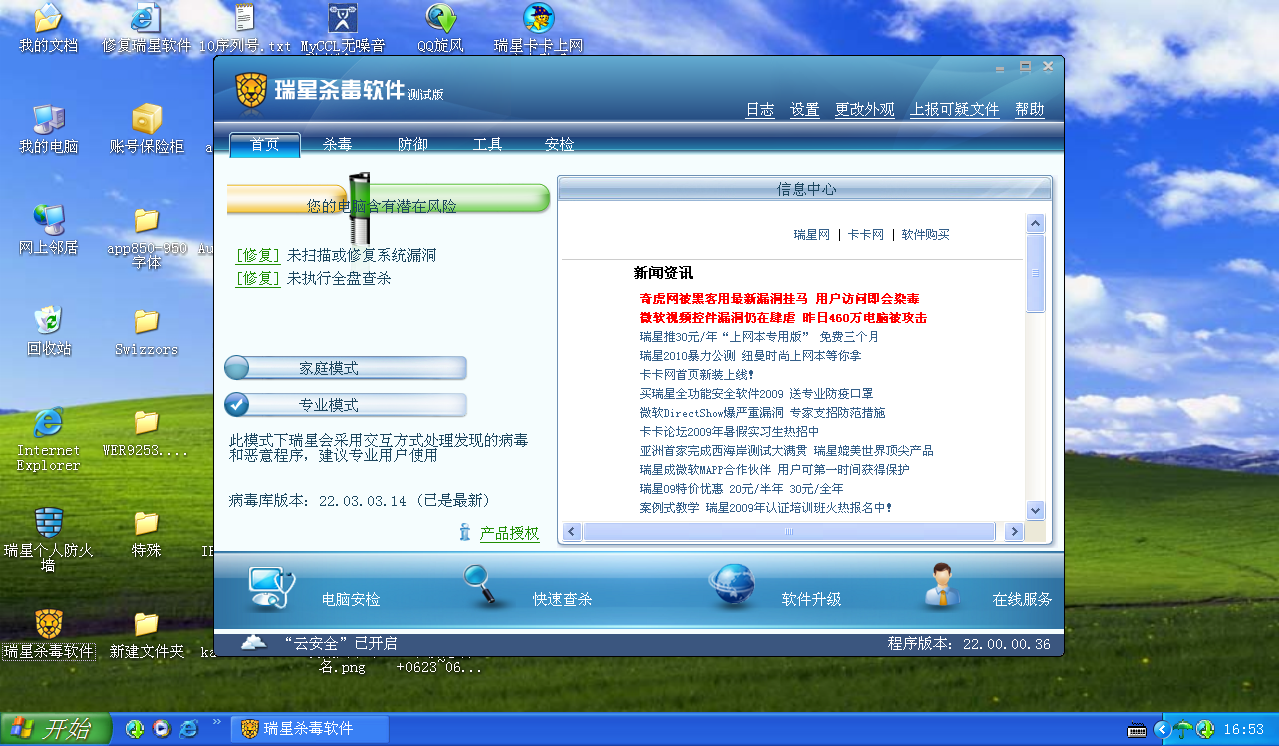This screenshot has width=1279, height=746.
Task: Click 修复 for 未执行全盘查杀
Action: coord(258,278)
